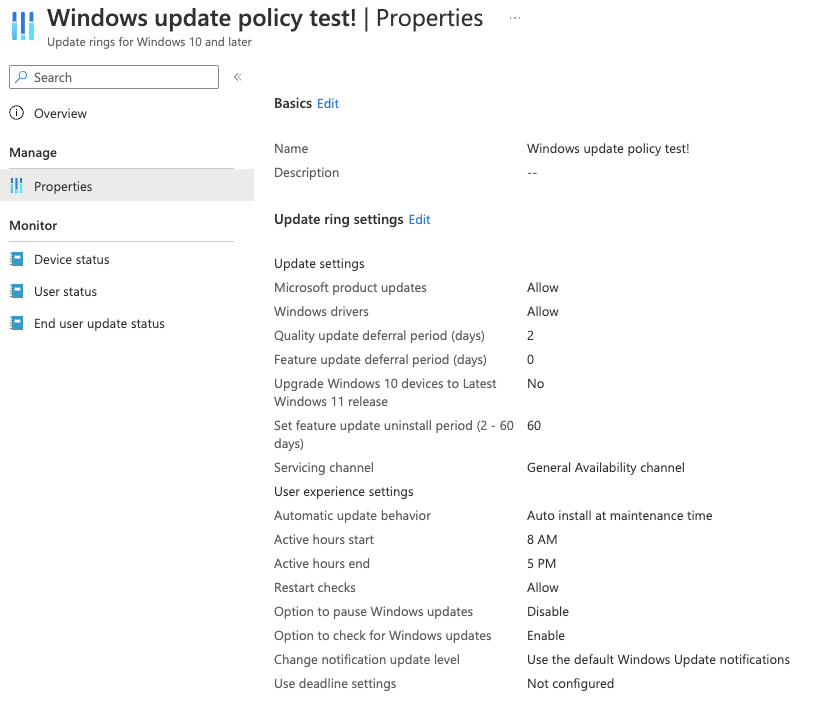Open Device status under Monitor
836x703 pixels.
click(71, 260)
